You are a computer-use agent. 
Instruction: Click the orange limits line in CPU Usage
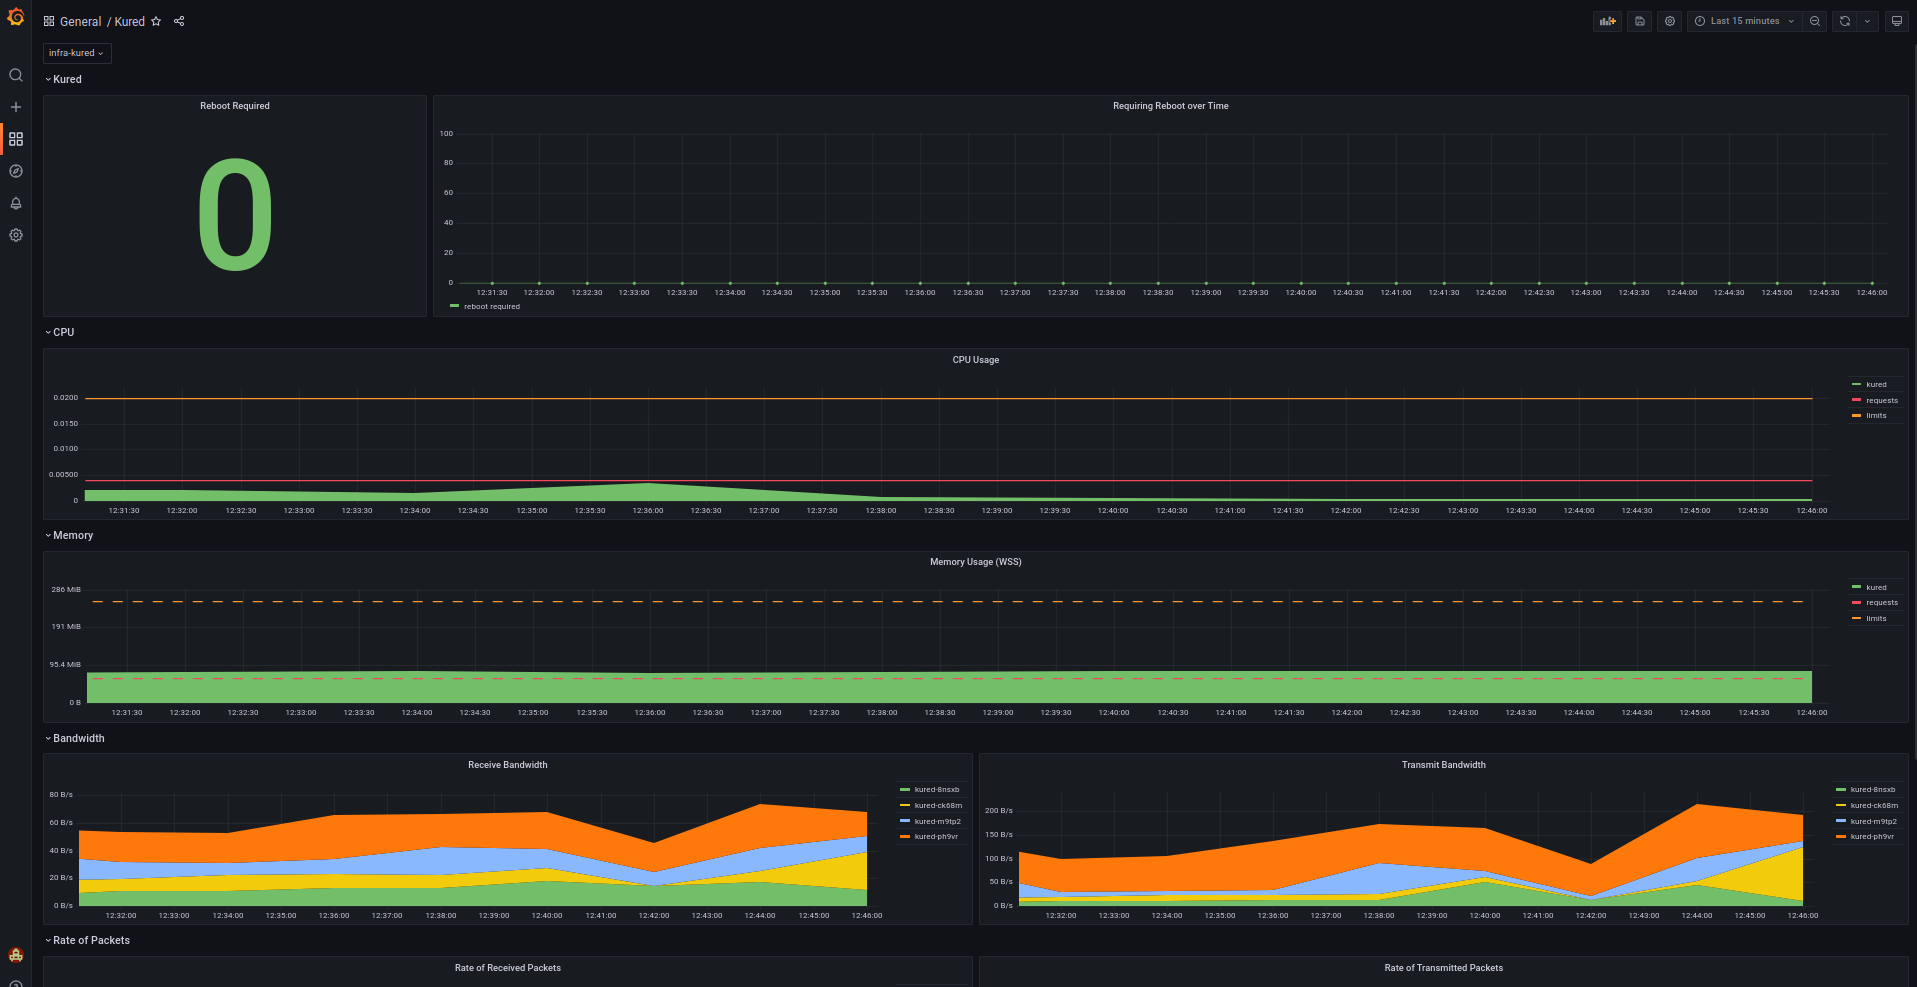948,399
